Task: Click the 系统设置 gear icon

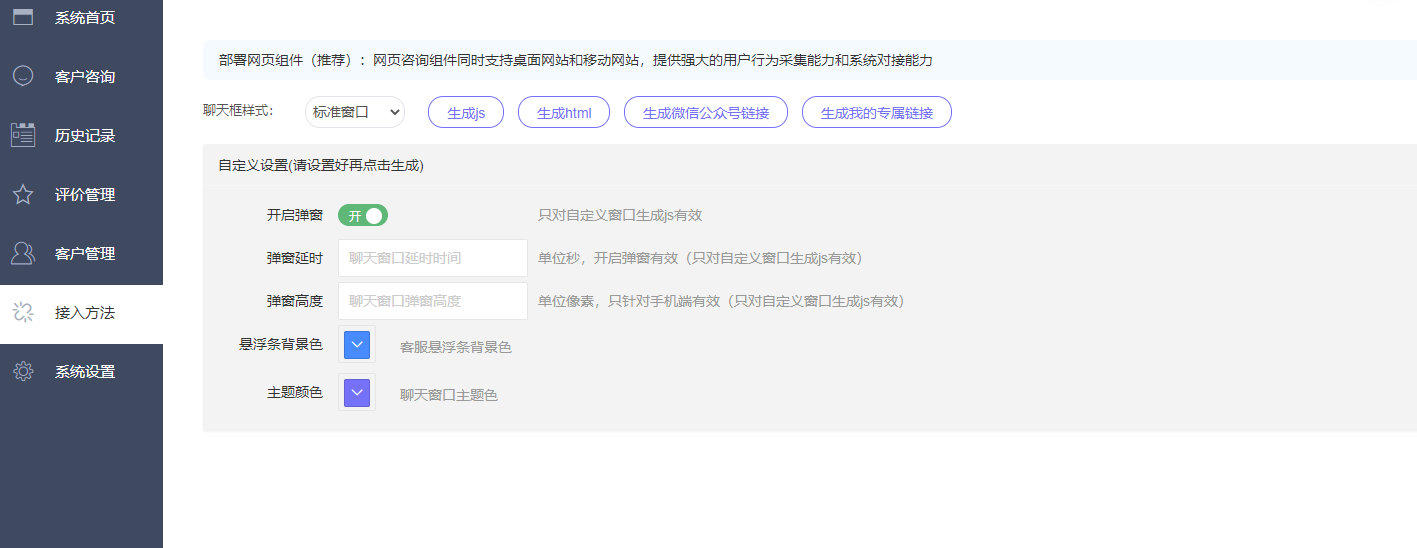Action: [22, 371]
